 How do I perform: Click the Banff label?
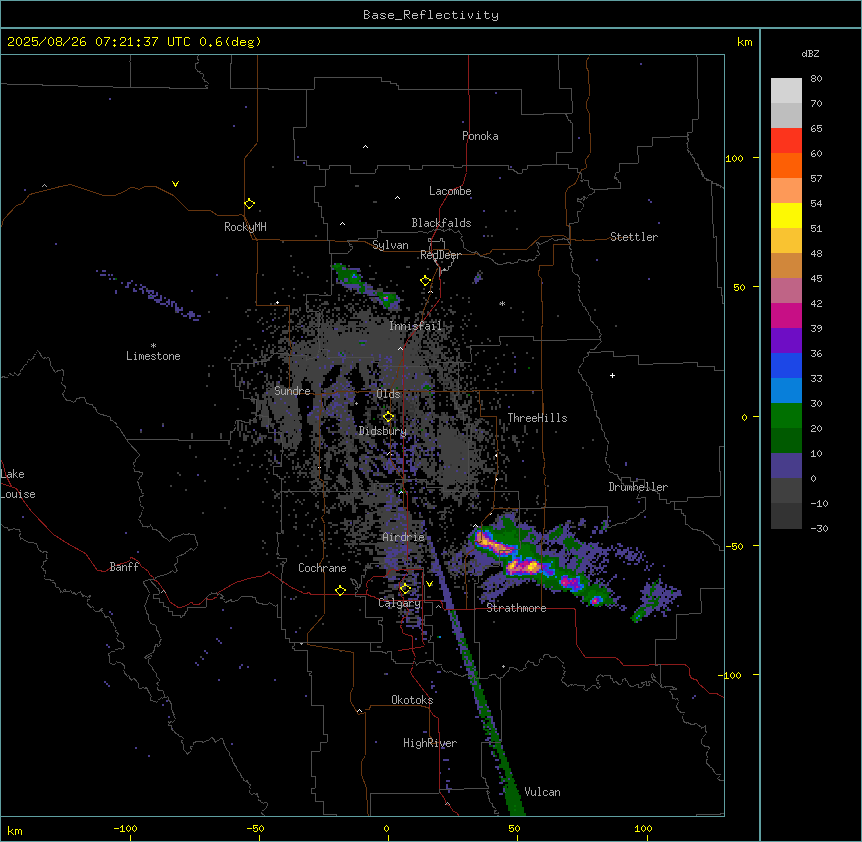click(x=124, y=567)
